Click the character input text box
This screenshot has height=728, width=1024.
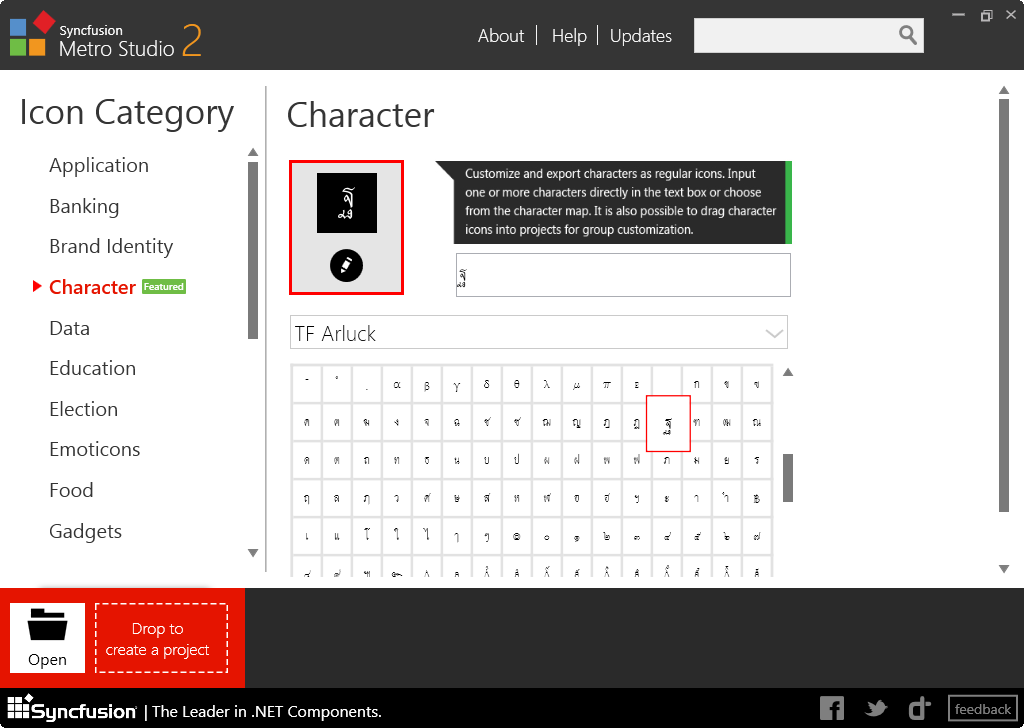[x=623, y=275]
